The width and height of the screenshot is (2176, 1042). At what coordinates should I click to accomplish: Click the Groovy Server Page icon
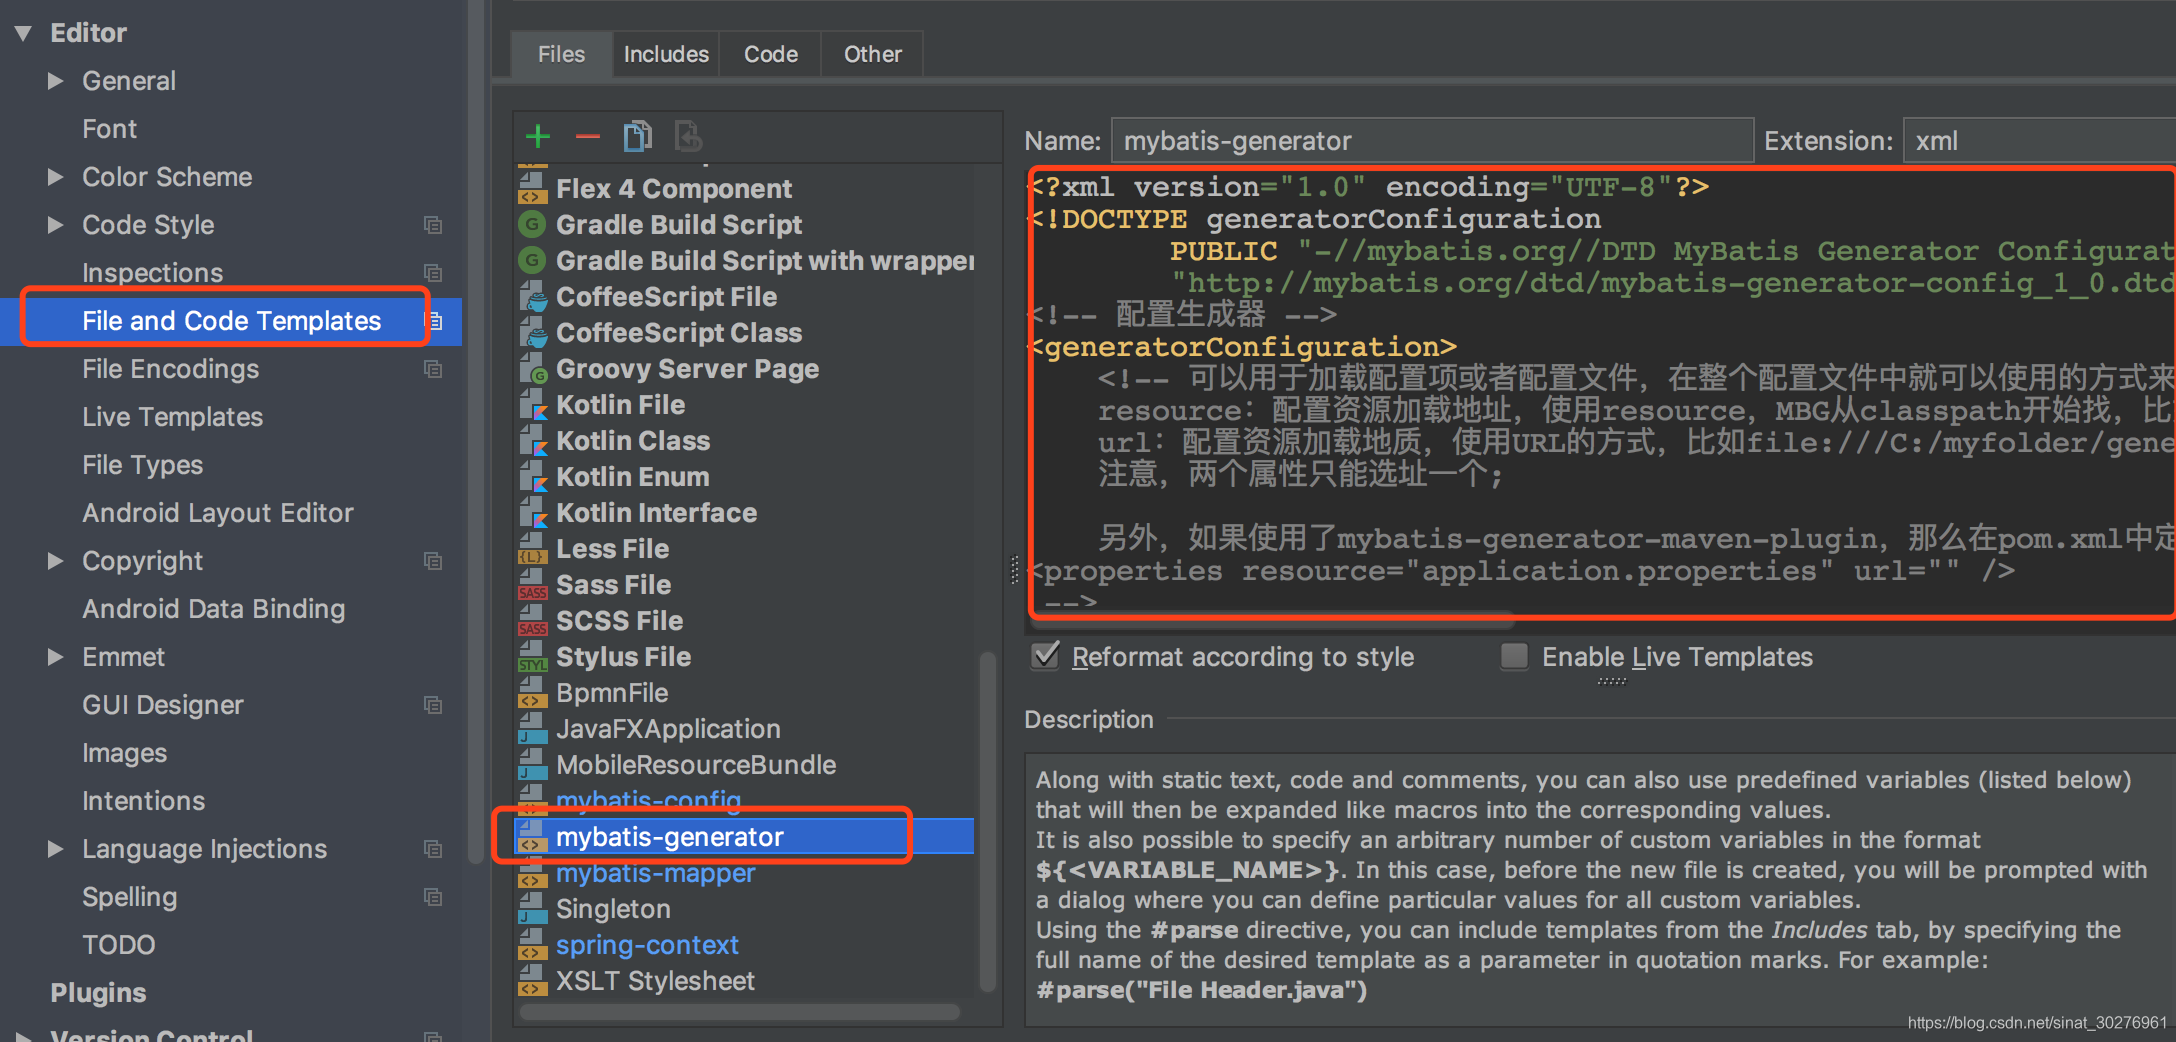532,368
